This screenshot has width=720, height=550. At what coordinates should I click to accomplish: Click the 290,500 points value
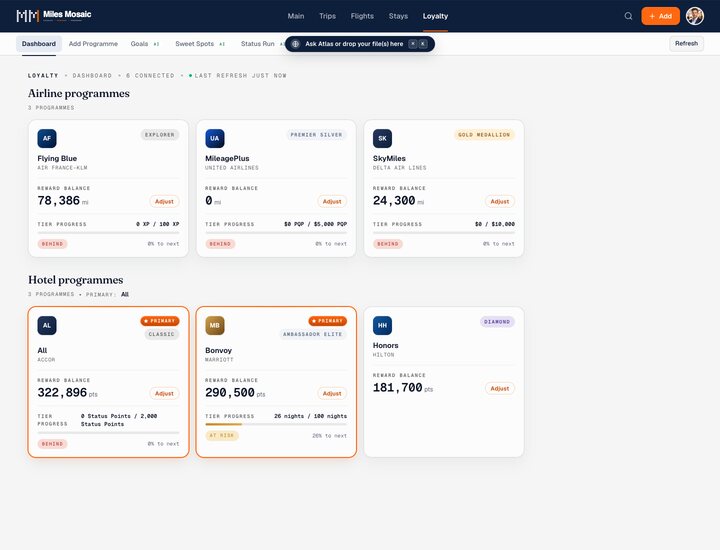[230, 393]
